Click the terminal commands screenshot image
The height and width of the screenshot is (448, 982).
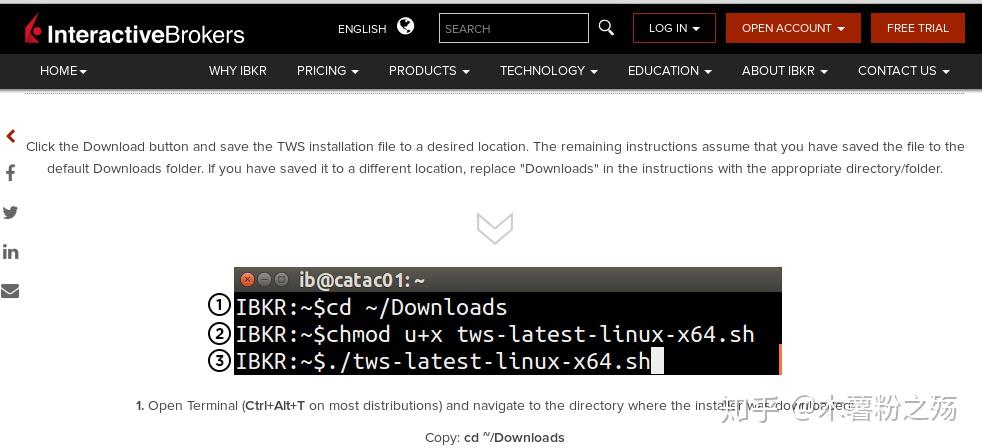[x=507, y=321]
